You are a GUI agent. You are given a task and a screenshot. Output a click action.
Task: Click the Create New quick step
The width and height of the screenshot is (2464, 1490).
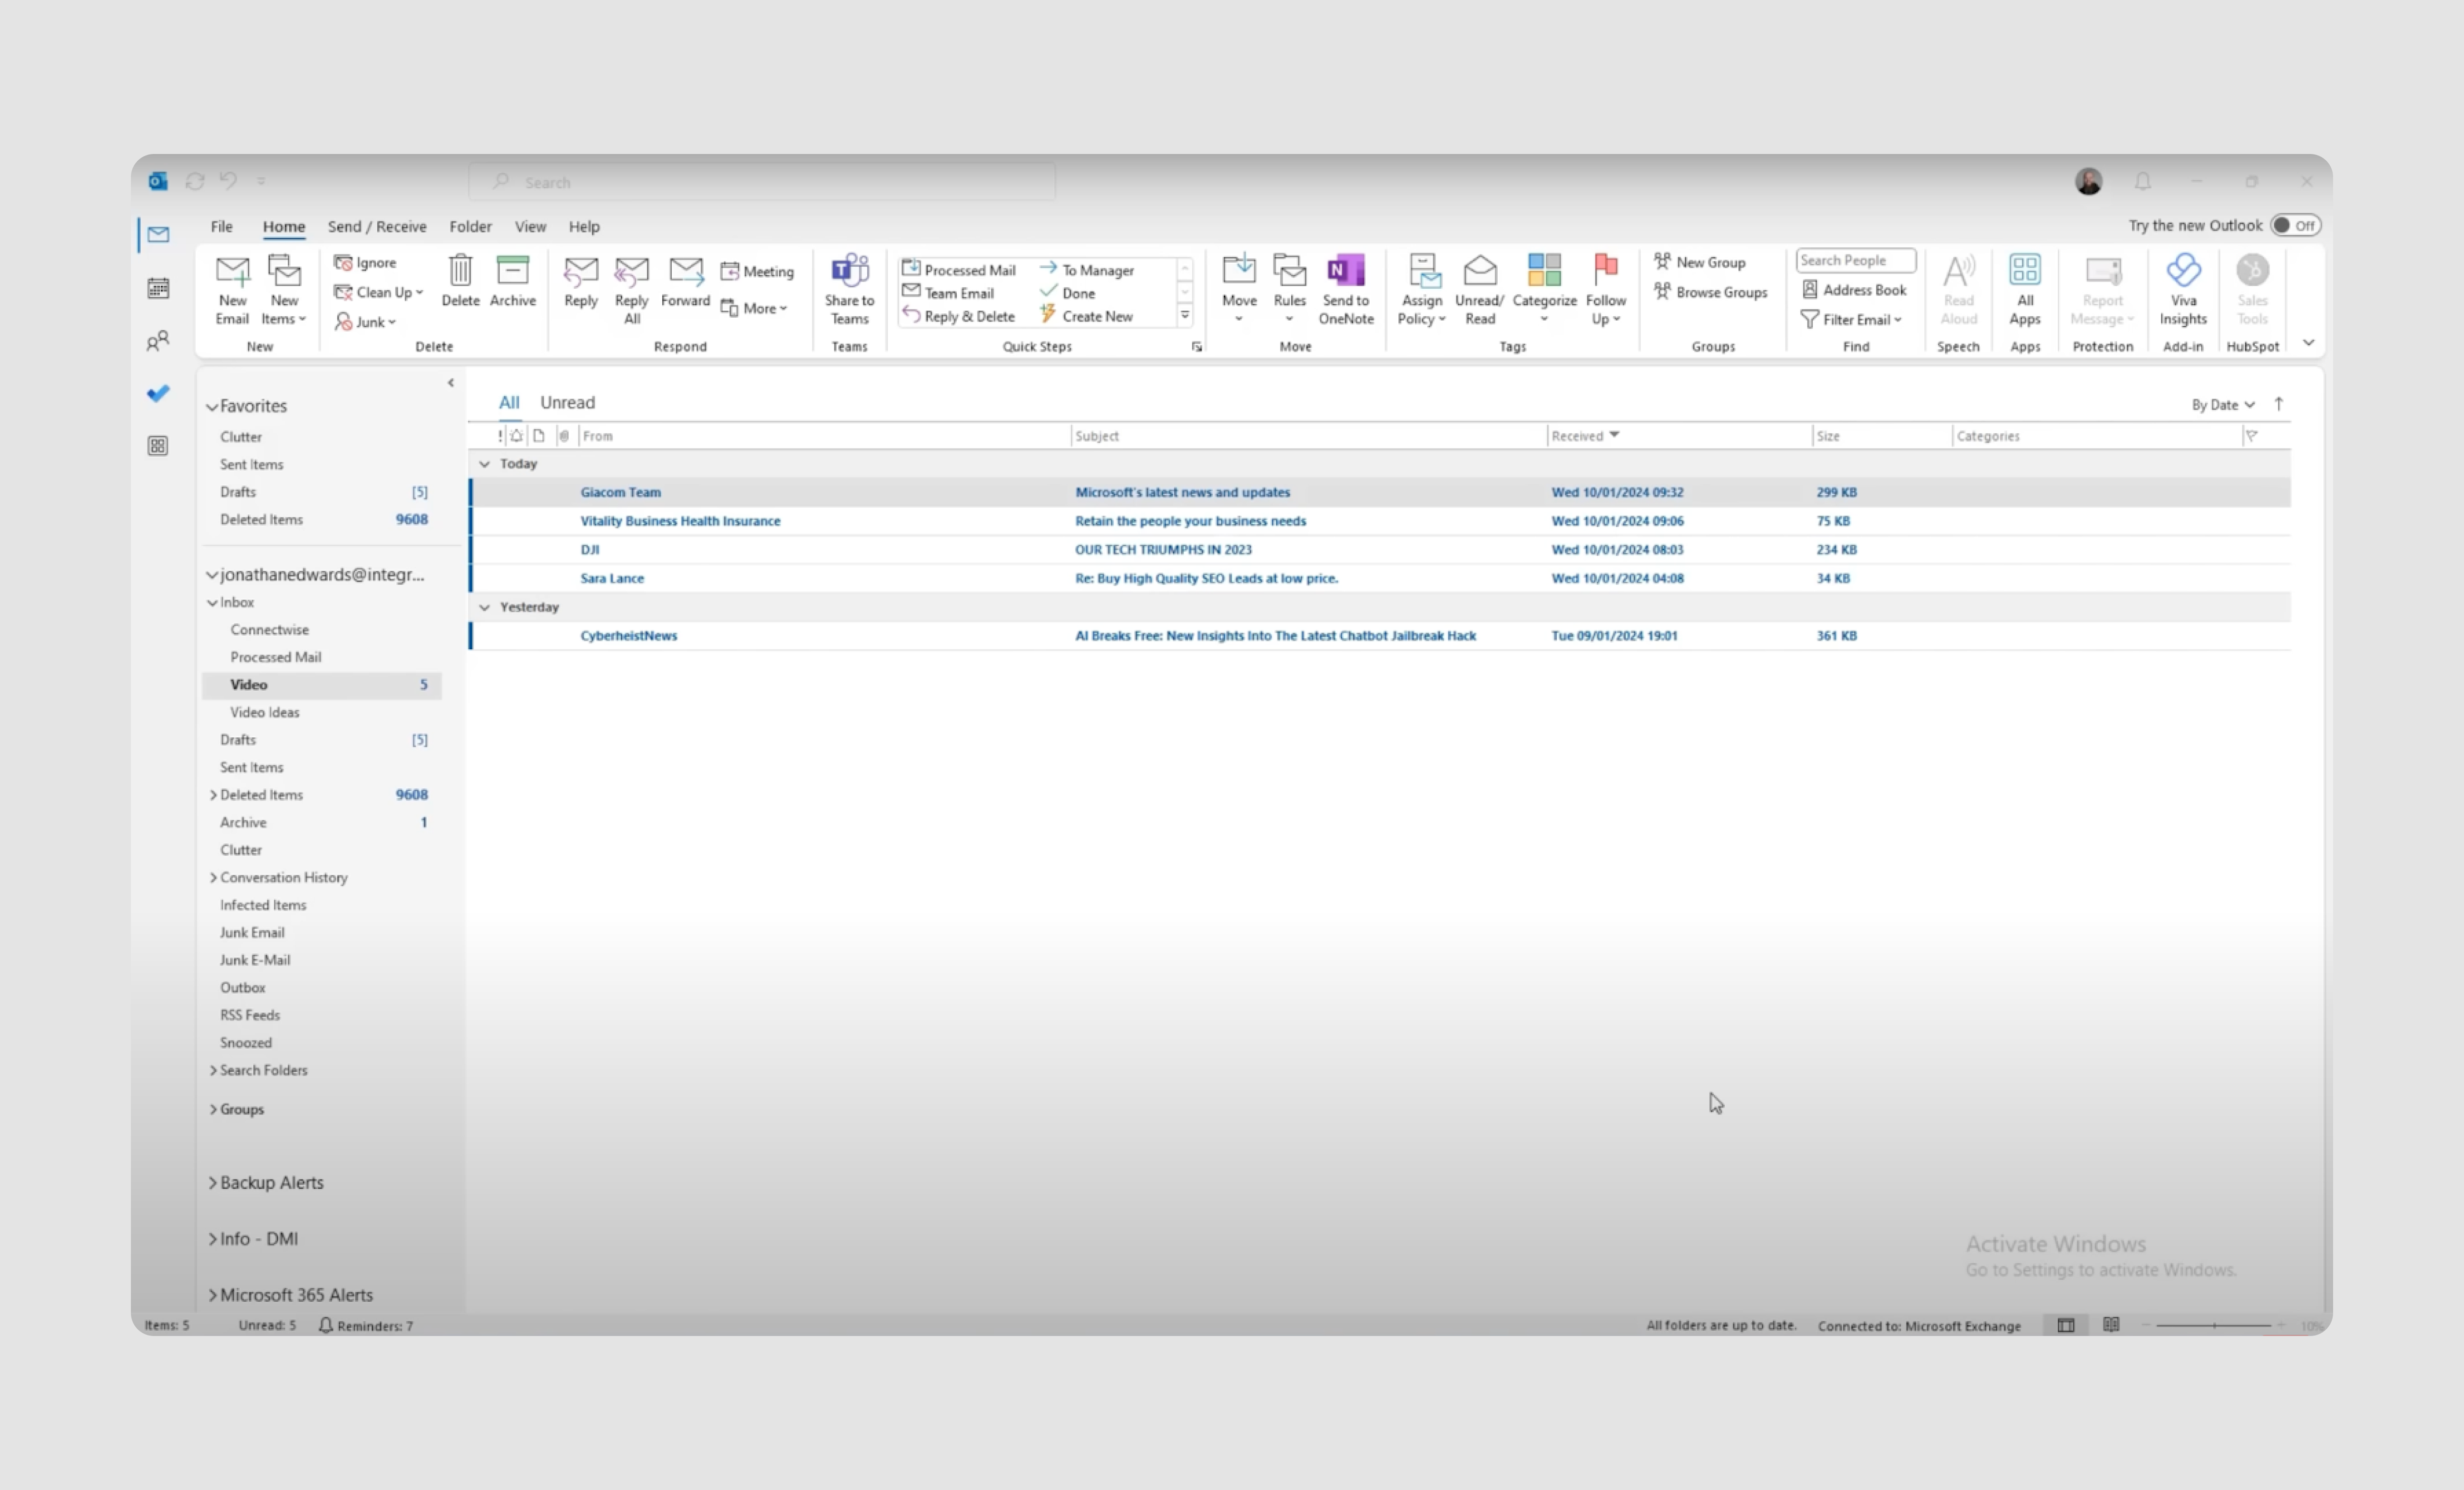click(x=1086, y=316)
